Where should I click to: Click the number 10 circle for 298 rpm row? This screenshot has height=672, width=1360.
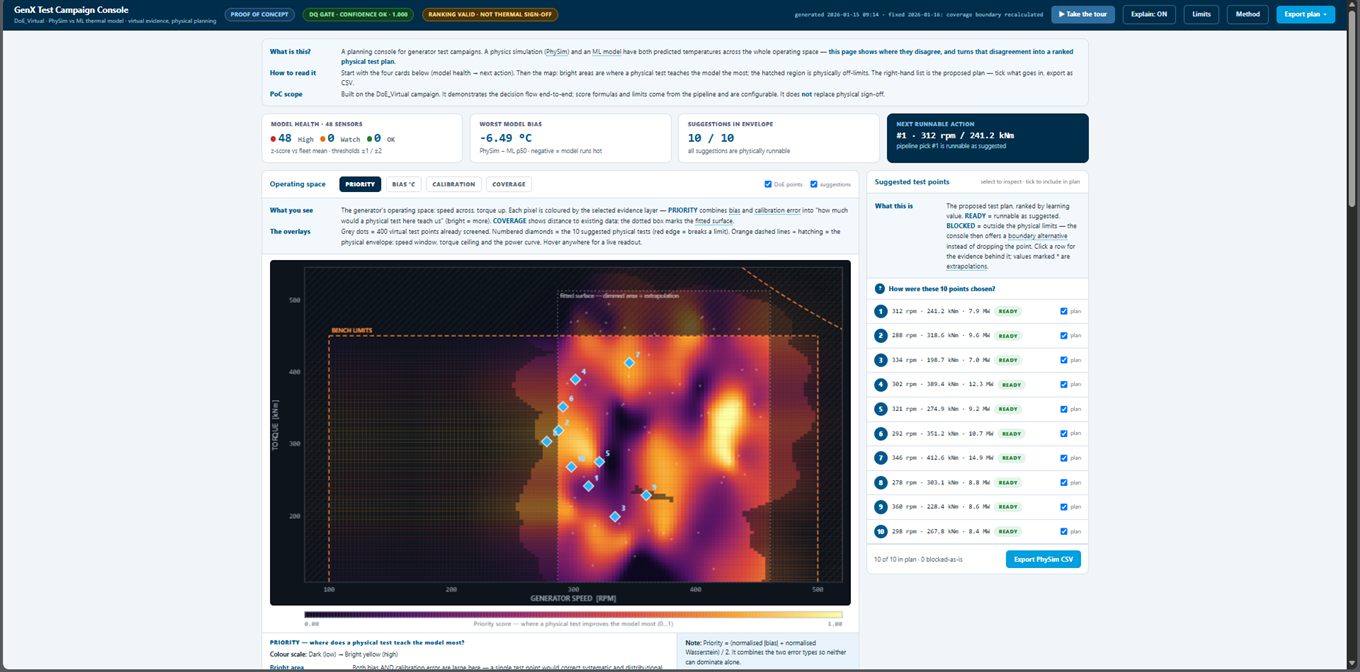(x=881, y=532)
